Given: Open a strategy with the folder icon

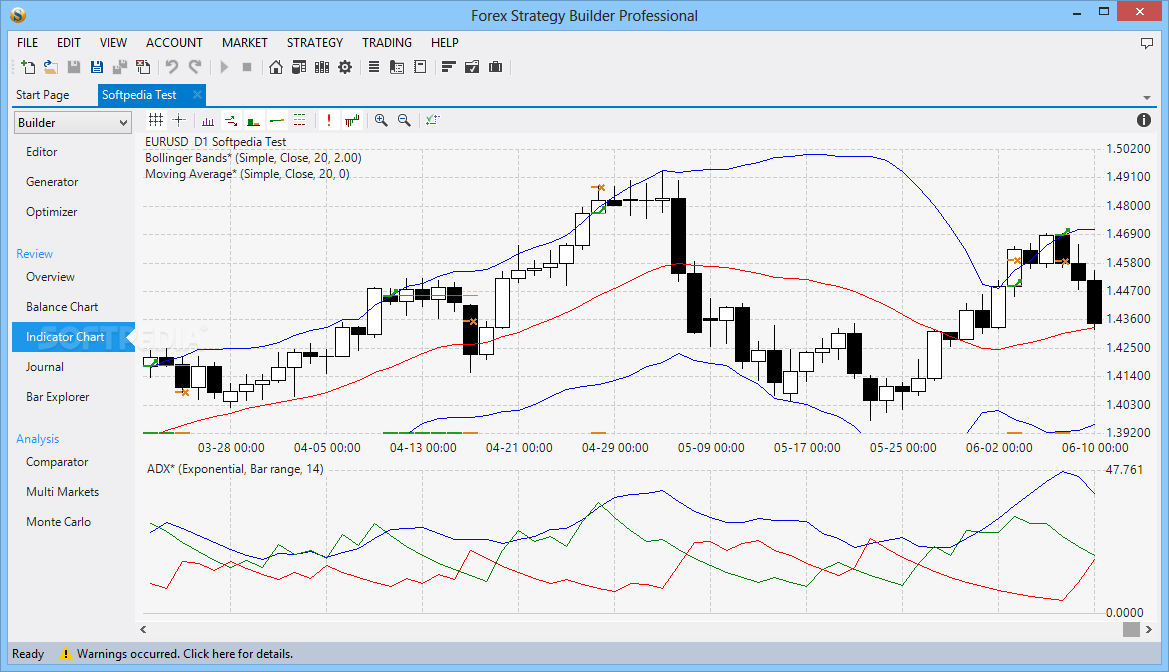Looking at the screenshot, I should [51, 67].
